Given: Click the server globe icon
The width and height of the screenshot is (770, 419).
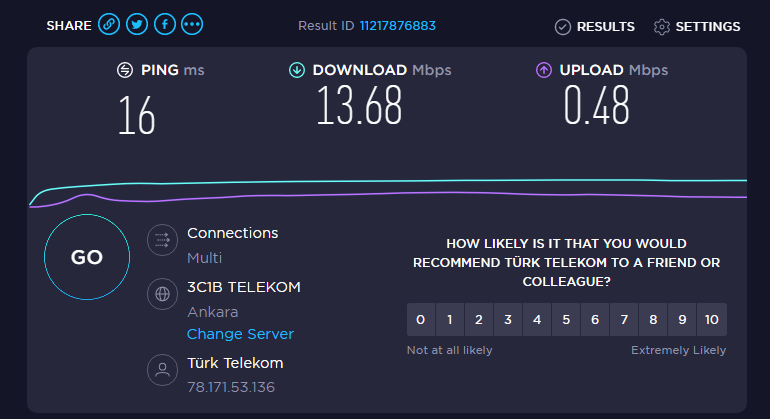Looking at the screenshot, I should (x=161, y=295).
